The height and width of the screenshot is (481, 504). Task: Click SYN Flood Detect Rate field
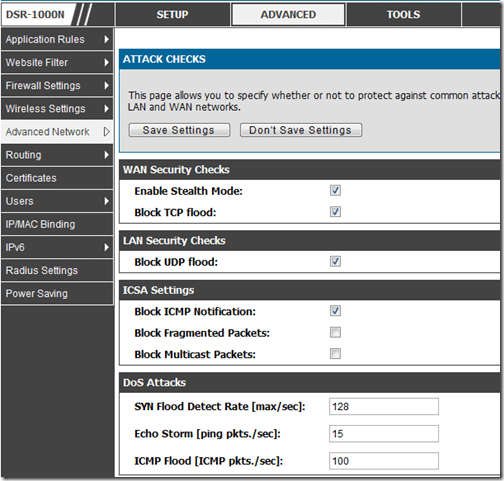coord(384,407)
